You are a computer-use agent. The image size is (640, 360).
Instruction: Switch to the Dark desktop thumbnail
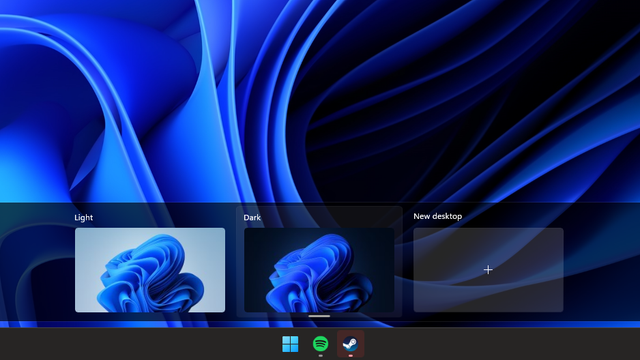319,270
